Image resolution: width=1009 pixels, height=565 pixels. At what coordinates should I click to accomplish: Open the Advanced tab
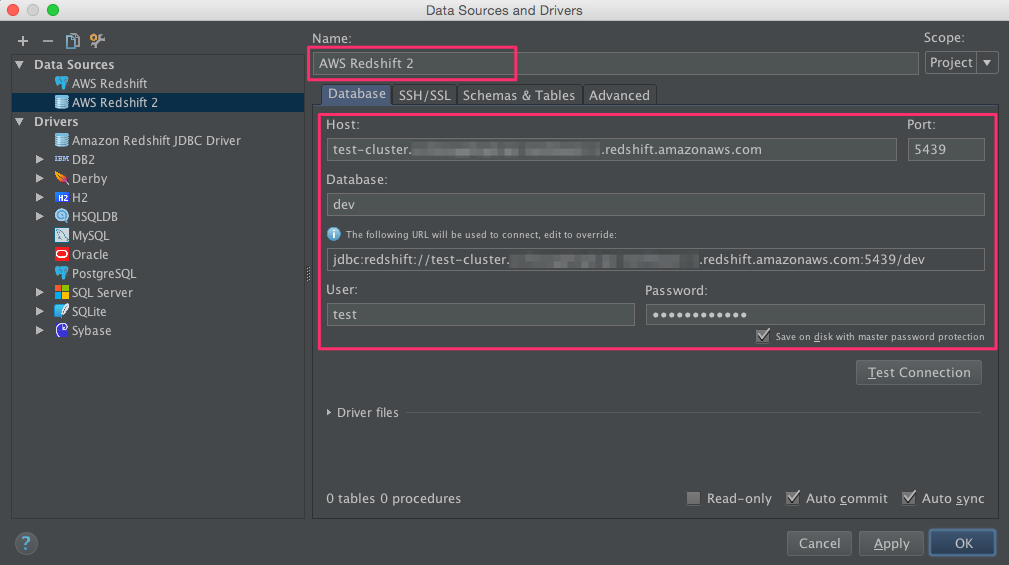pyautogui.click(x=619, y=95)
